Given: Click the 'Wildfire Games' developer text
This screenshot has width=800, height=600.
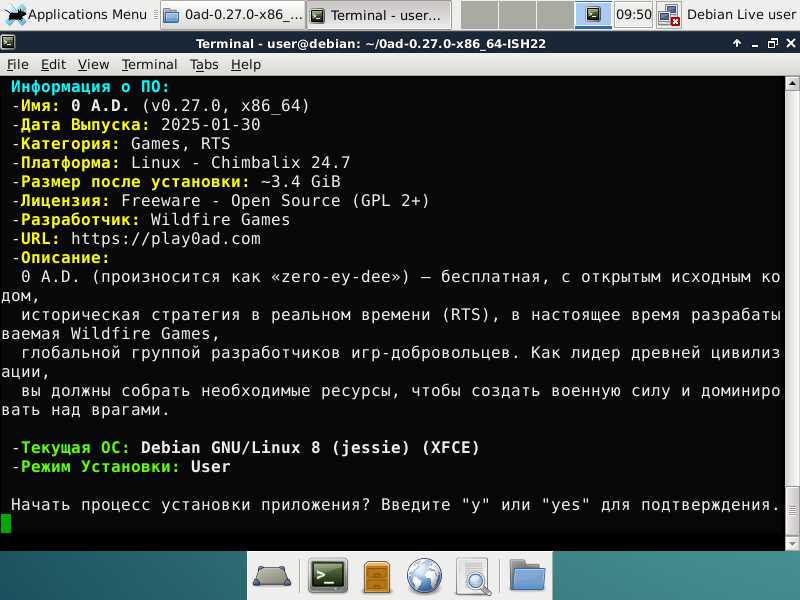Looking at the screenshot, I should click(220, 220).
